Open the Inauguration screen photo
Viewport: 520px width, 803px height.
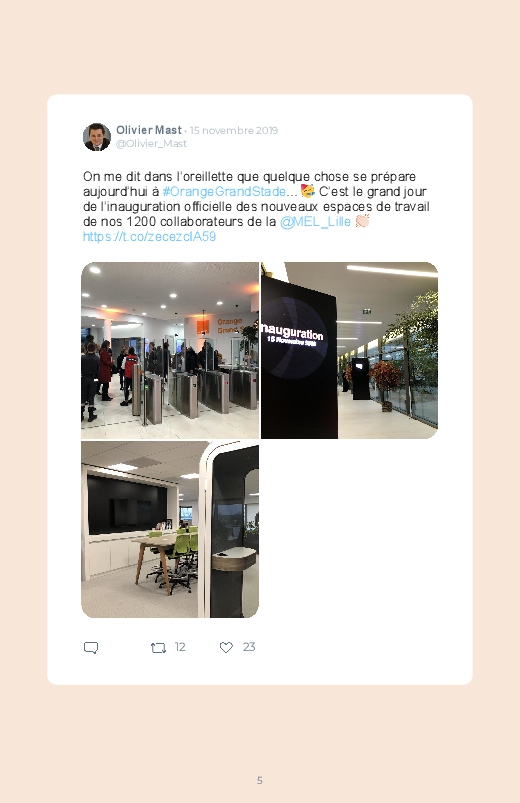click(x=349, y=350)
